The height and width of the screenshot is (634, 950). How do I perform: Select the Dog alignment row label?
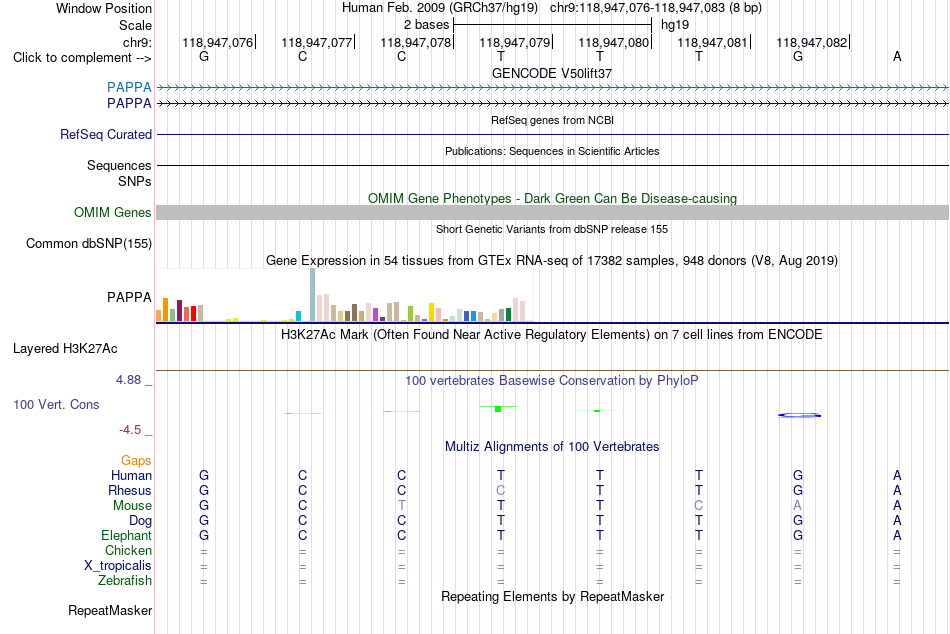[141, 521]
